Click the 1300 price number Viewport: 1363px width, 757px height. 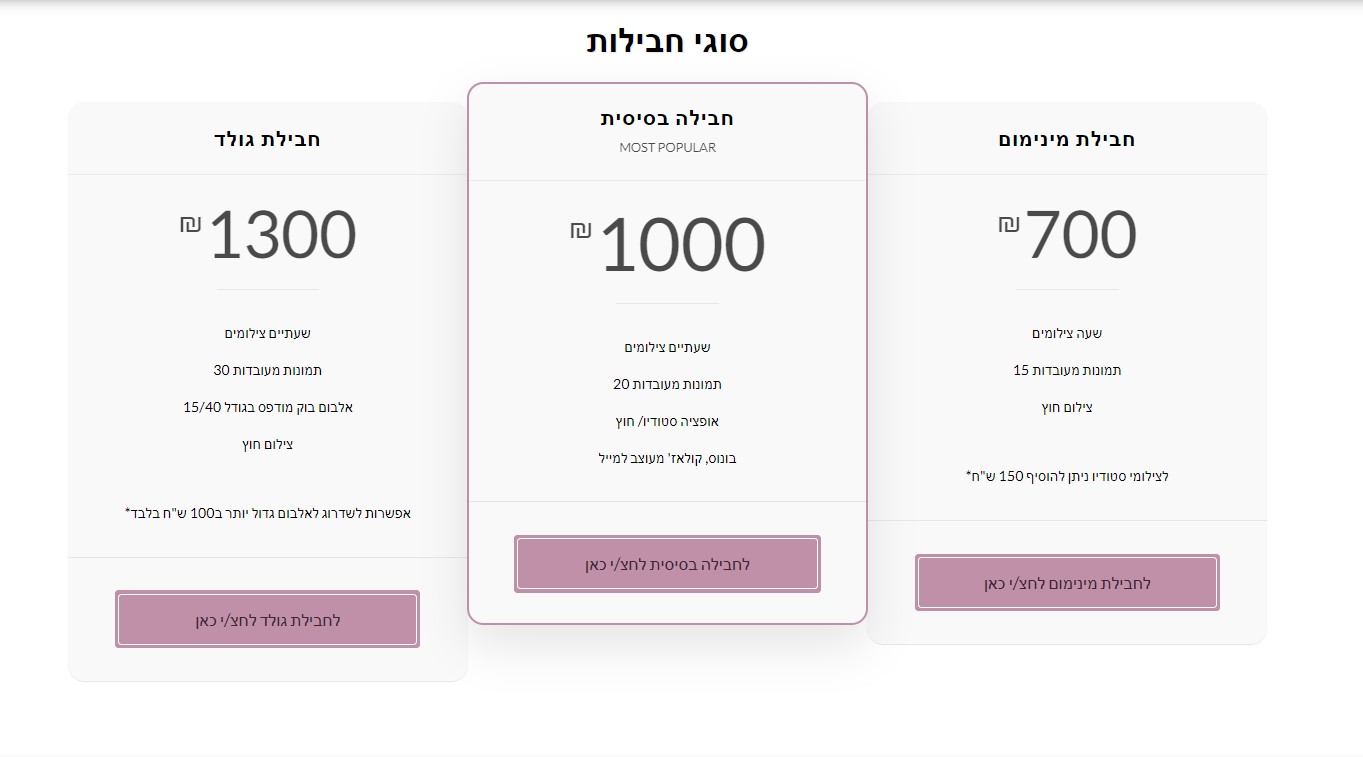pos(282,235)
